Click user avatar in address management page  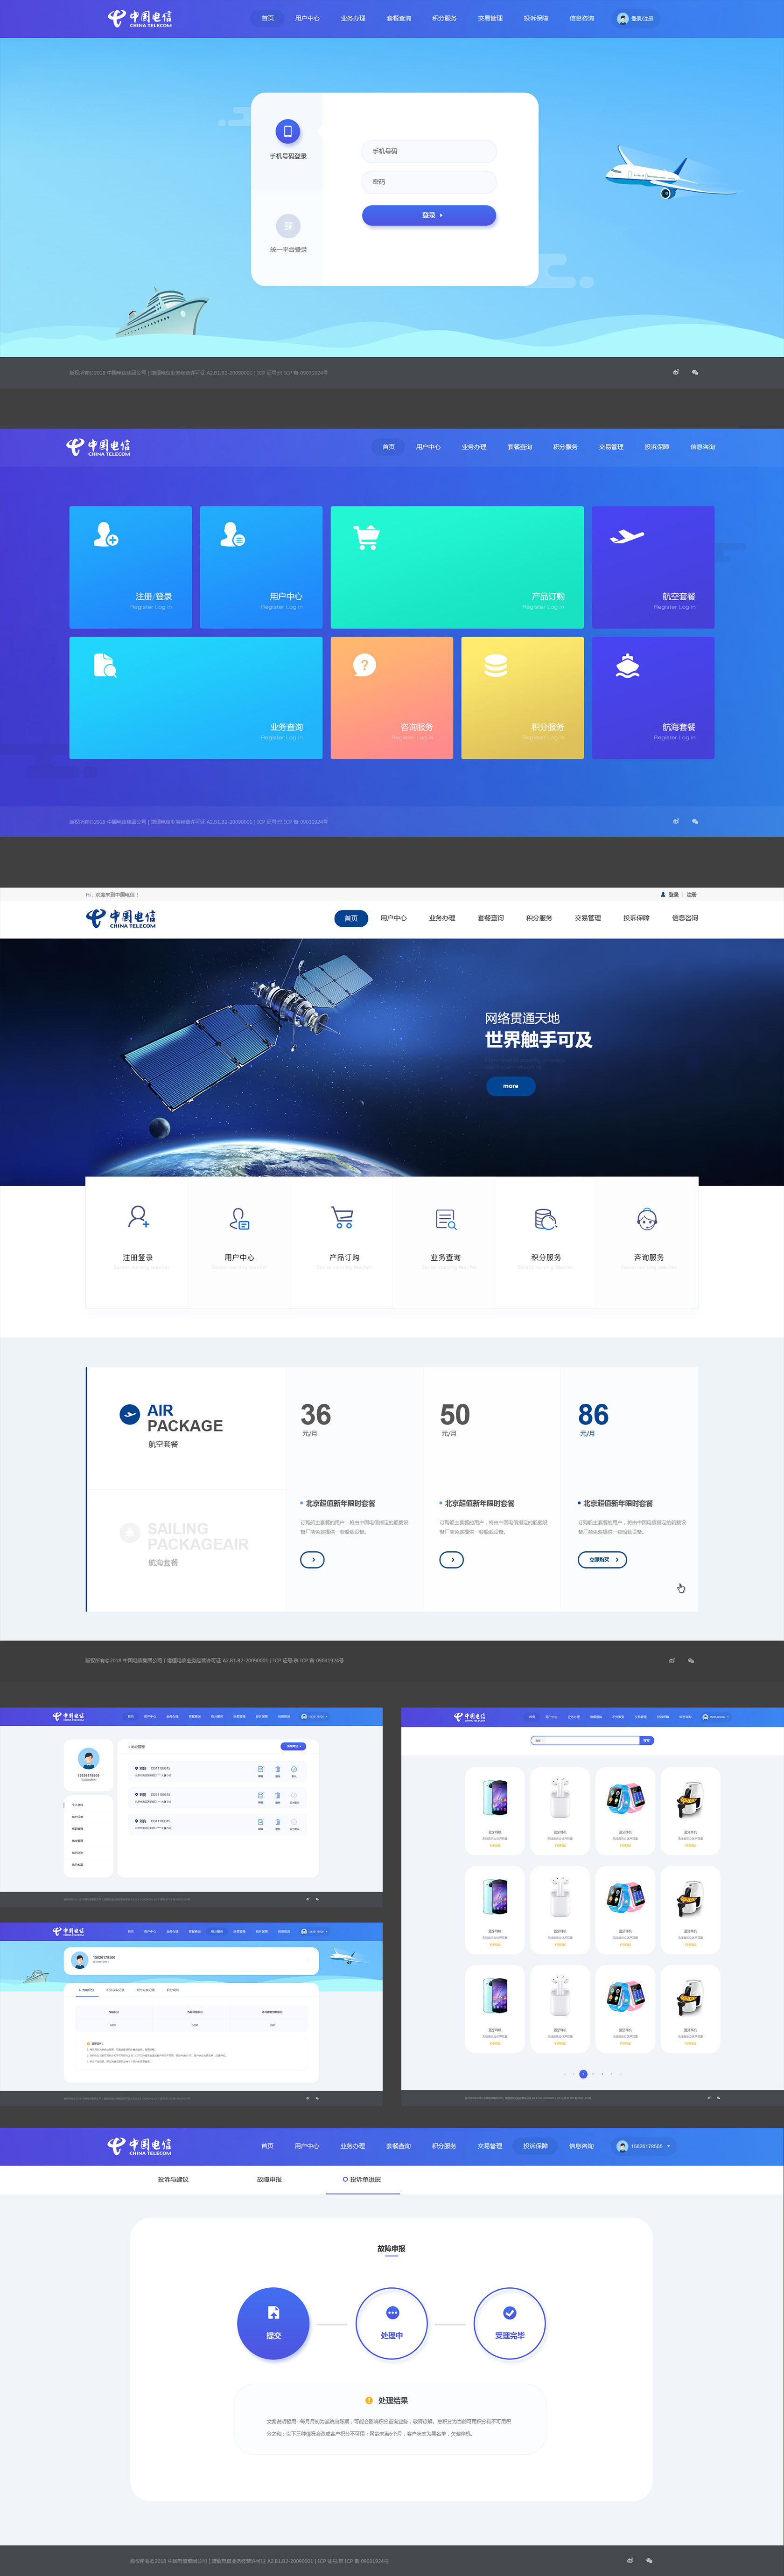click(89, 1759)
